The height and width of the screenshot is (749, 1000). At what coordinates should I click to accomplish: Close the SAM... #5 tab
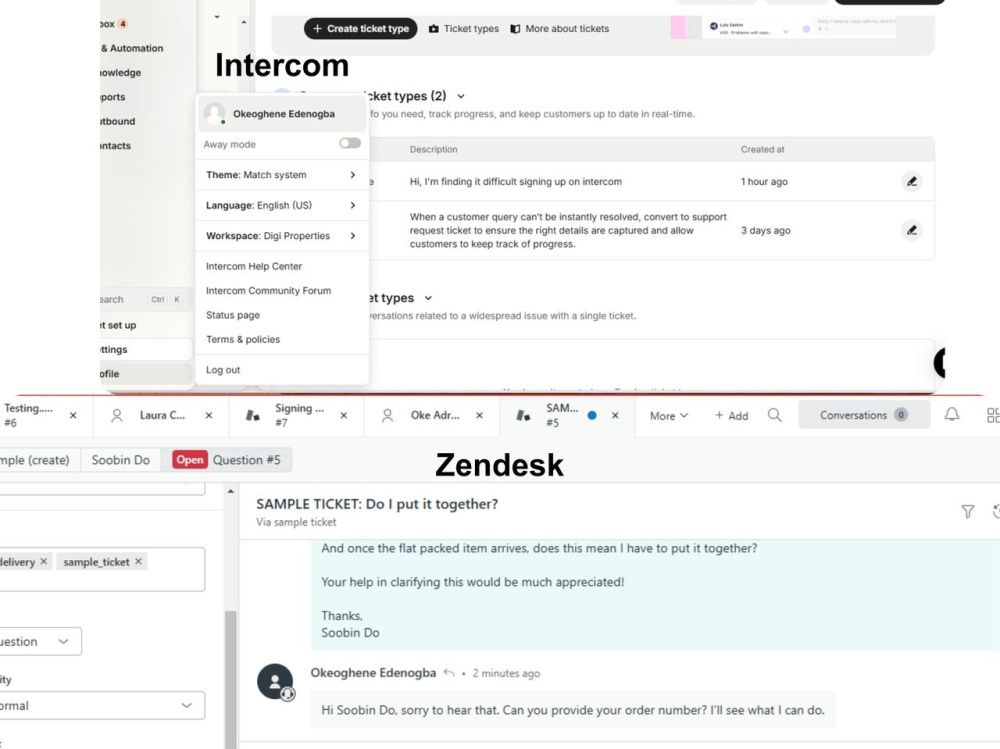615,415
